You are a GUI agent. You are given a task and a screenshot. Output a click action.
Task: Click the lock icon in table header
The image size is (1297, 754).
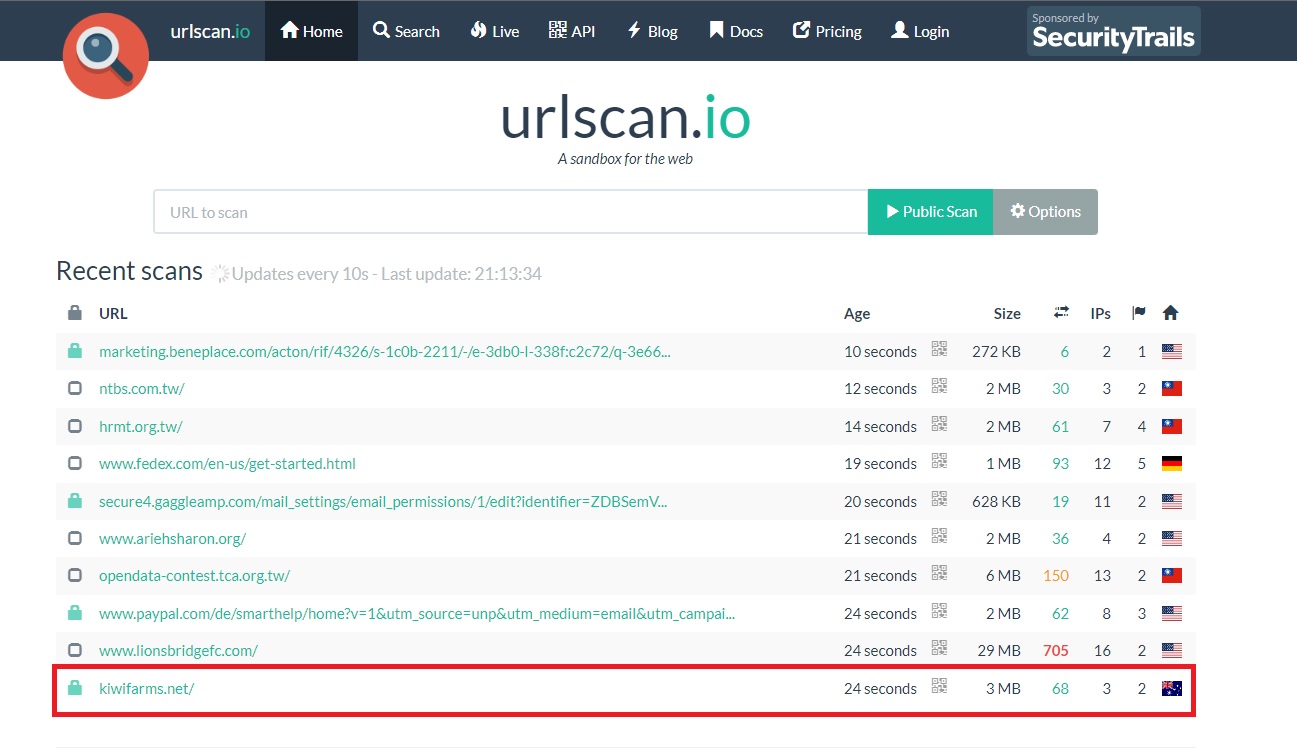(75, 313)
